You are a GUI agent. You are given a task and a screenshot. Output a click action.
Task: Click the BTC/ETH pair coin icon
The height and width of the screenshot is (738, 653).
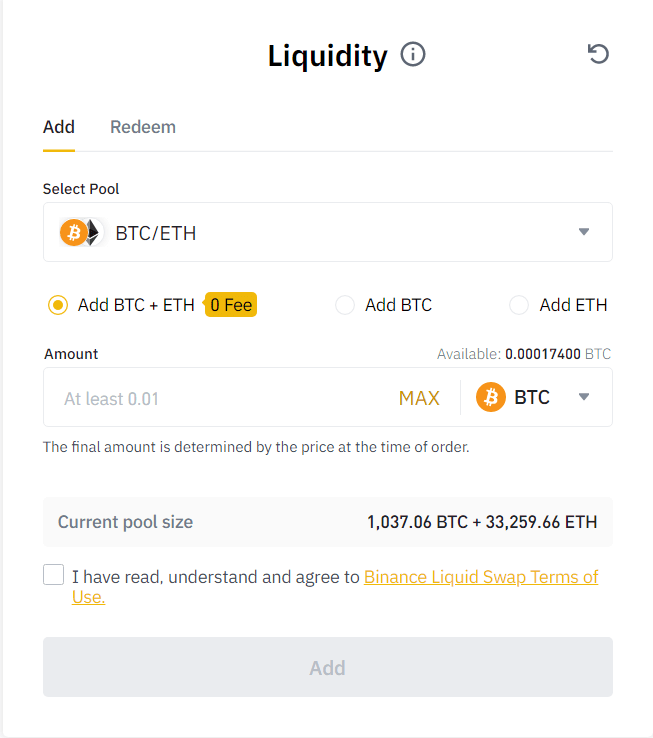(81, 232)
